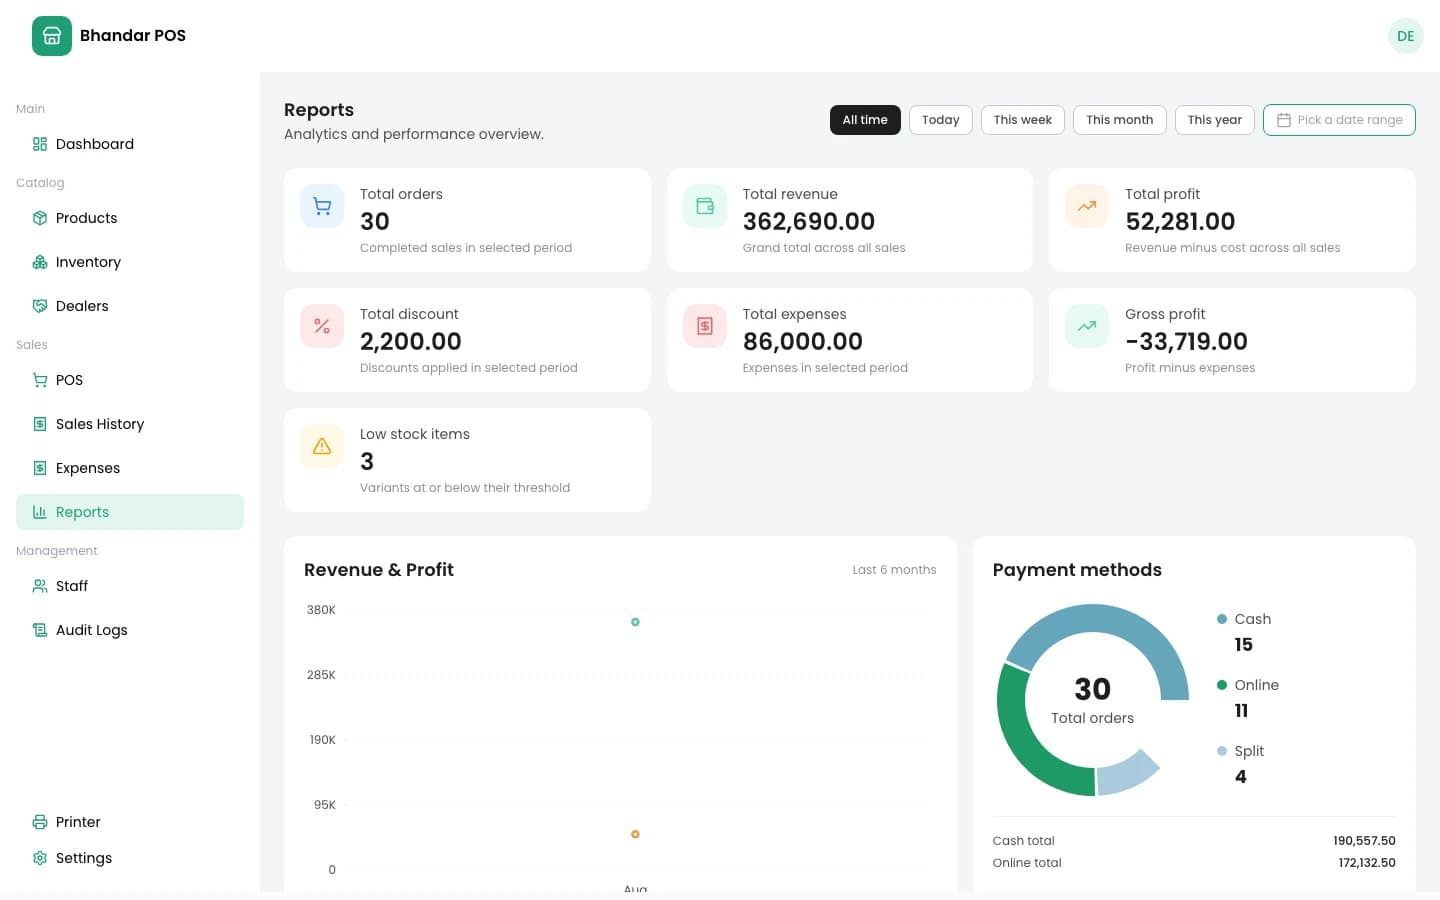Click the Reports bar chart icon
The image size is (1440, 900).
40,512
